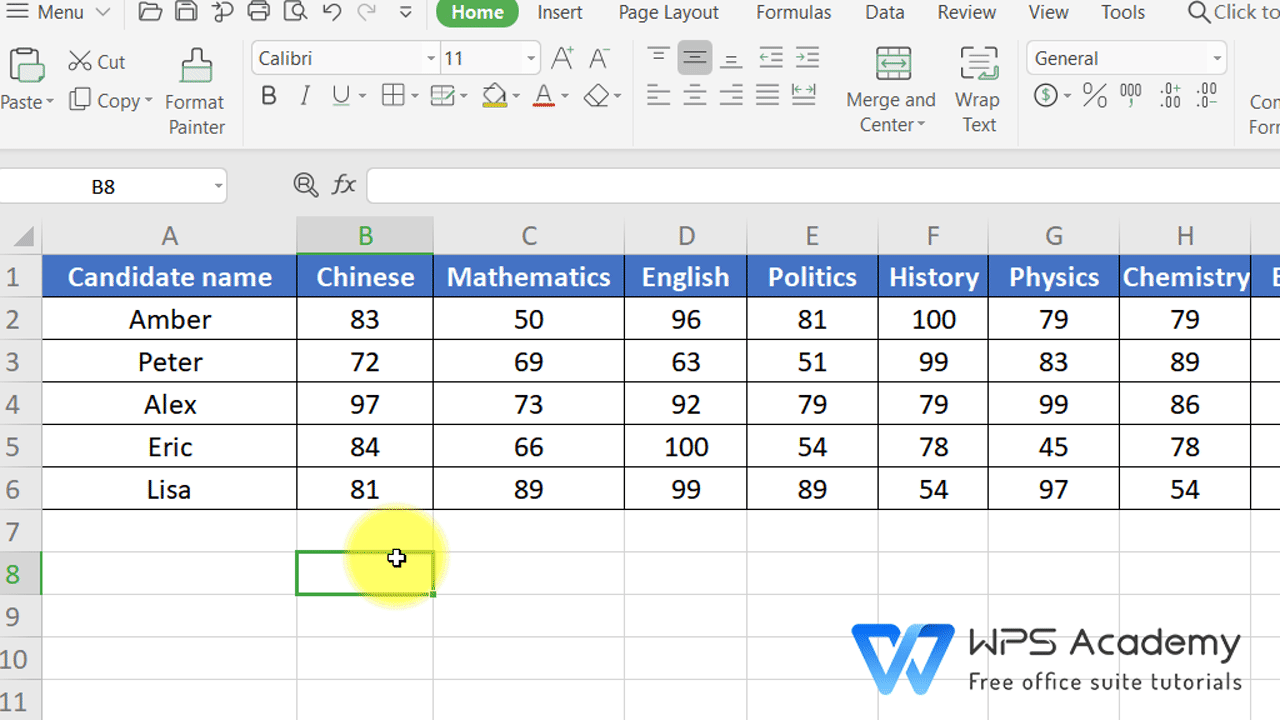The width and height of the screenshot is (1280, 720).
Task: Go to the Page Layout tab
Action: (x=668, y=13)
